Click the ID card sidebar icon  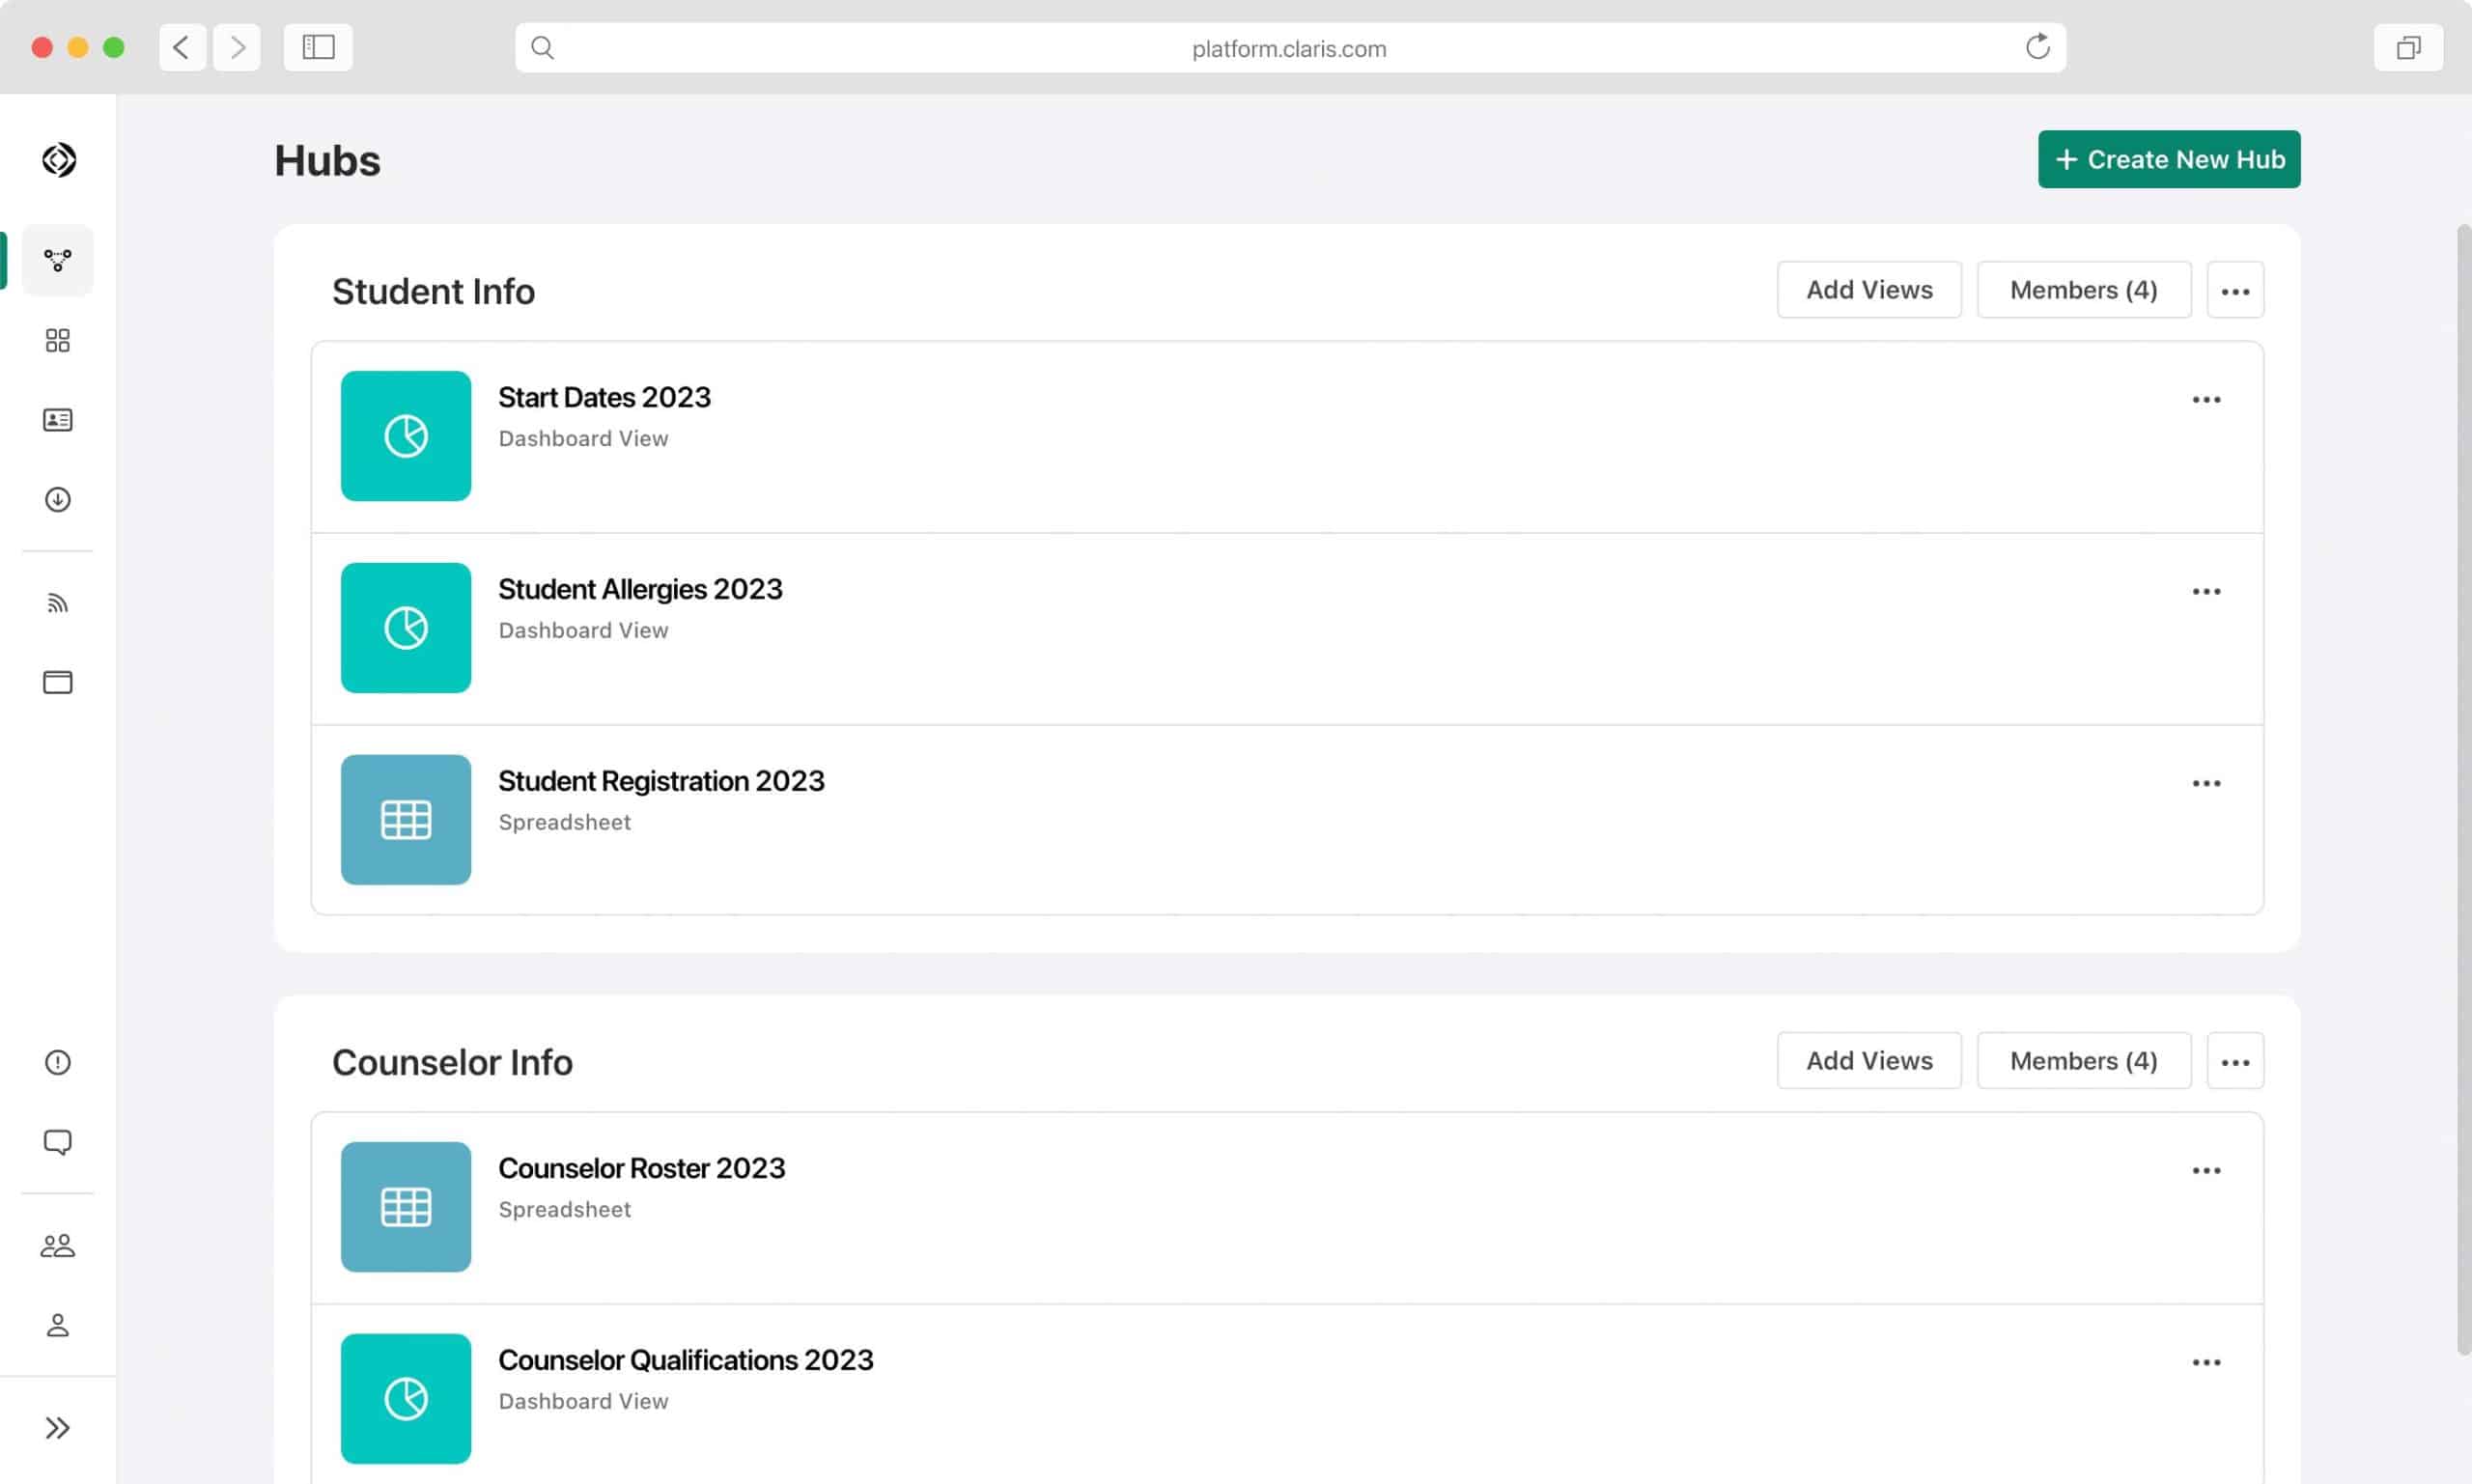click(x=58, y=420)
